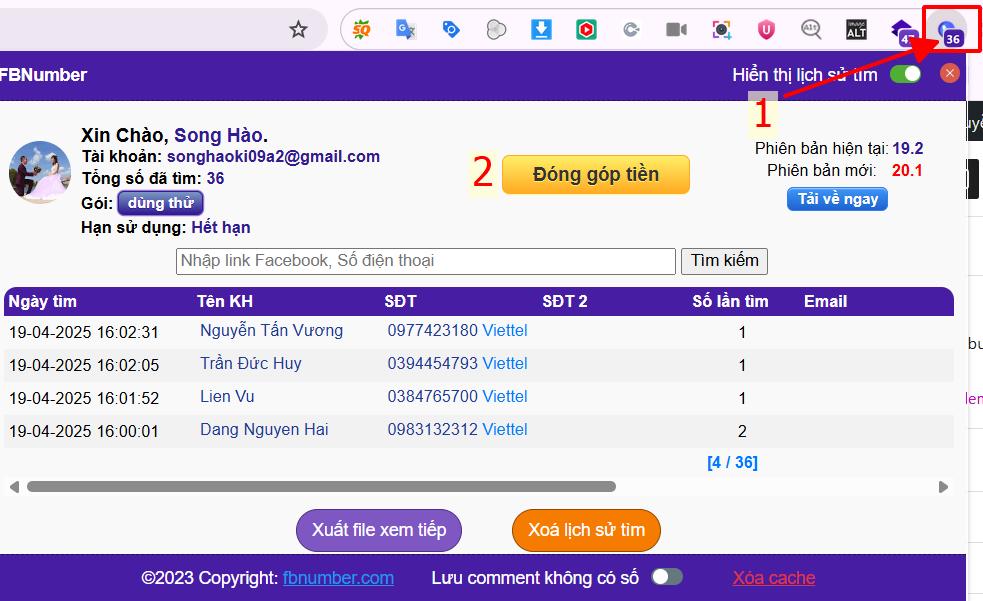Click the 'Ngày tìm' column header
The width and height of the screenshot is (983, 601).
43,301
